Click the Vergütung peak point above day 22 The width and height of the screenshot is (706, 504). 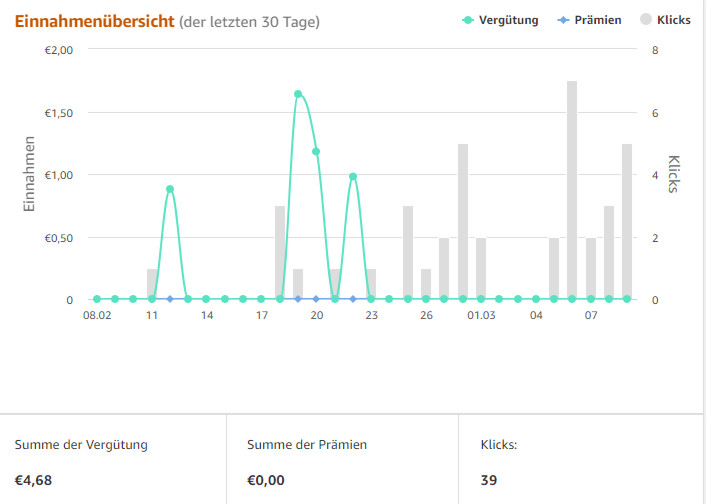tap(353, 177)
